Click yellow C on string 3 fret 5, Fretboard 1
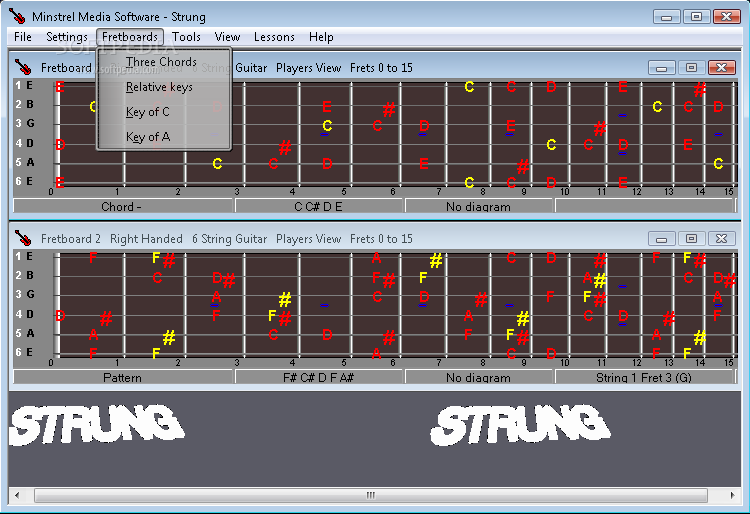This screenshot has height=514, width=750. coord(327,126)
